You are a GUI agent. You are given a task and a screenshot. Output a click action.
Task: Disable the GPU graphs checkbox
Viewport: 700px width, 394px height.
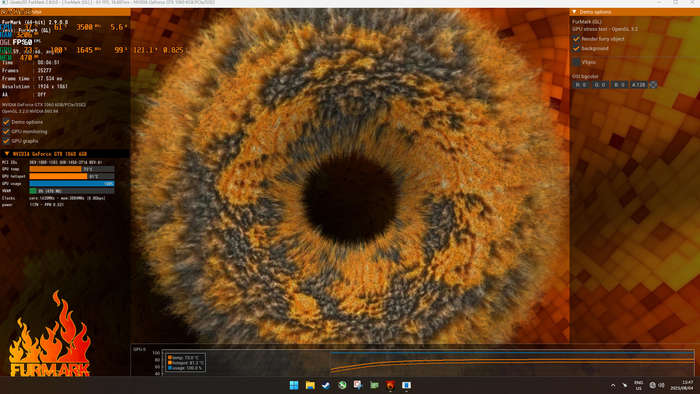[x=6, y=141]
